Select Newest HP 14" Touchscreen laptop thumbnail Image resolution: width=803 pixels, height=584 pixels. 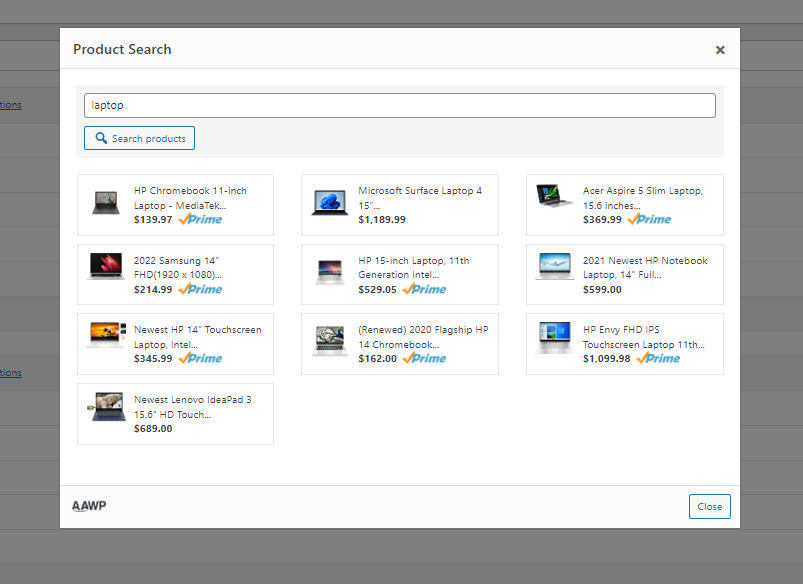coord(107,335)
